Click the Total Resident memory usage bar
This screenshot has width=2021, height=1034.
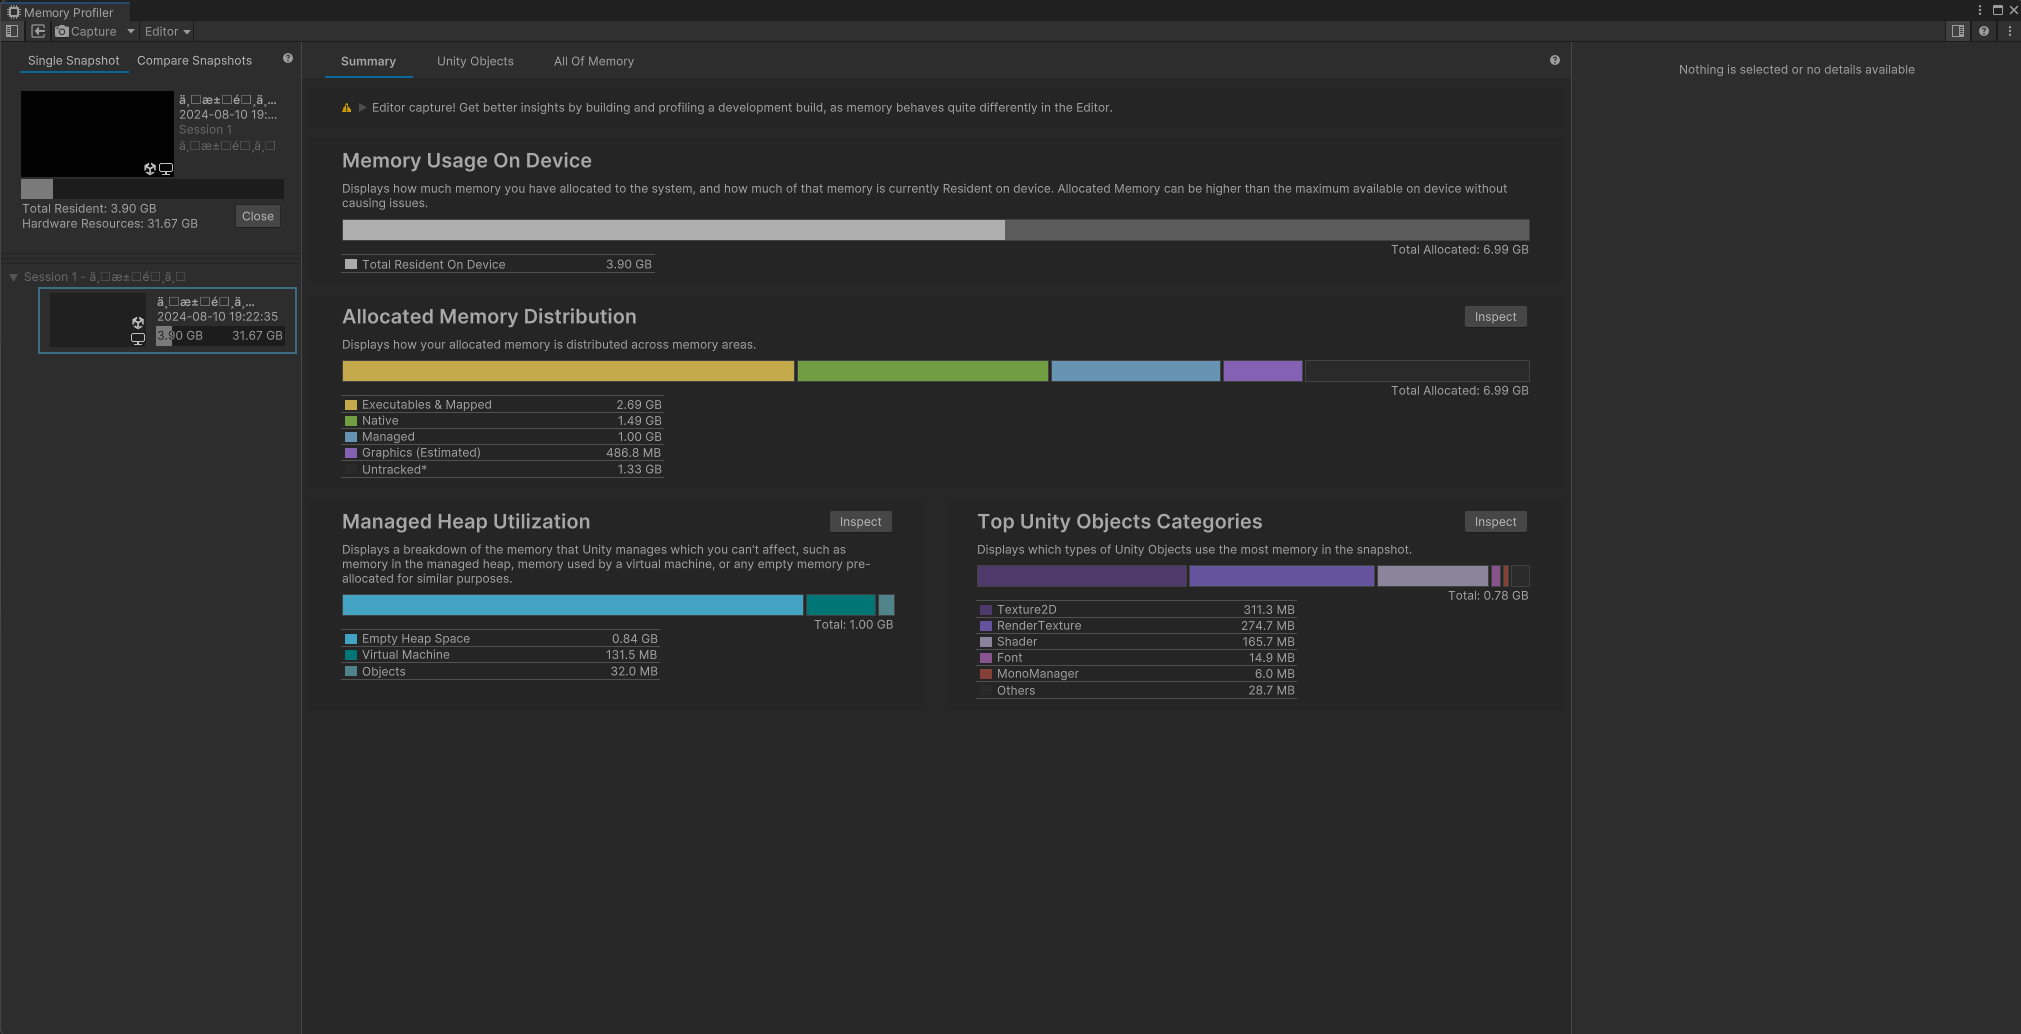click(673, 230)
